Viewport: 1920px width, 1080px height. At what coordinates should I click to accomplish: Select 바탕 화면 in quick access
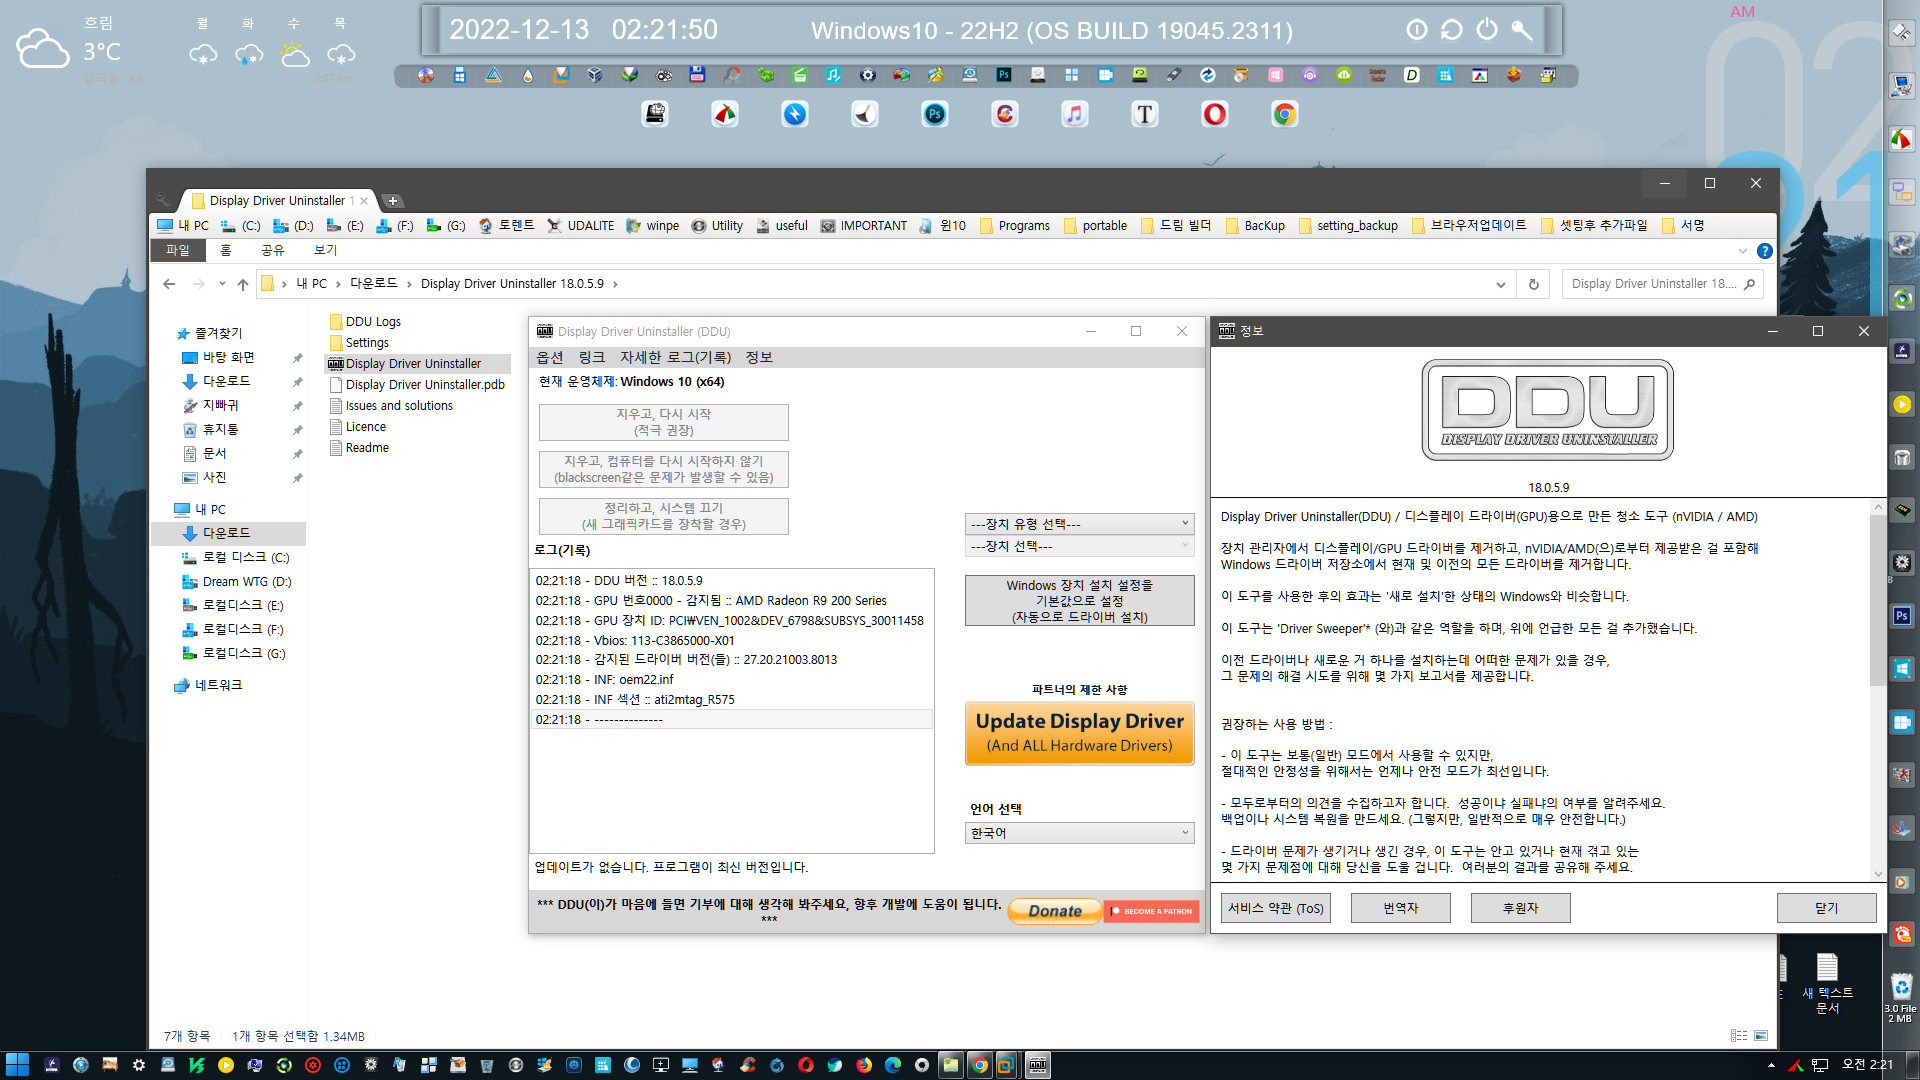(x=228, y=357)
